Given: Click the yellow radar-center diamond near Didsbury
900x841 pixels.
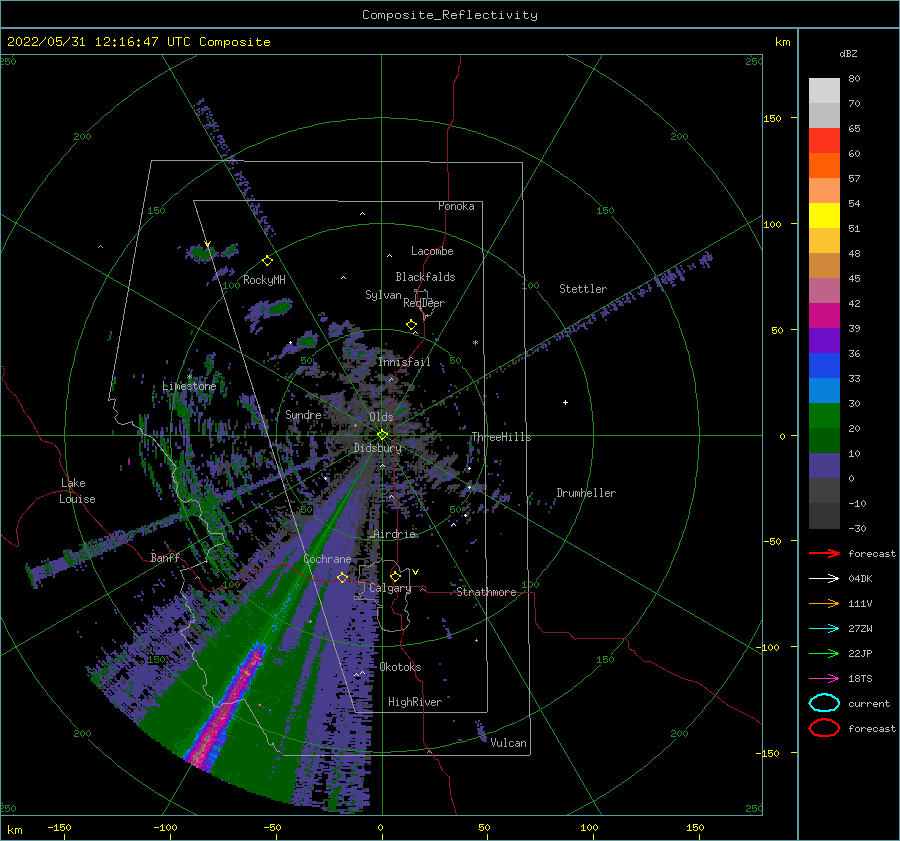Looking at the screenshot, I should (x=382, y=435).
